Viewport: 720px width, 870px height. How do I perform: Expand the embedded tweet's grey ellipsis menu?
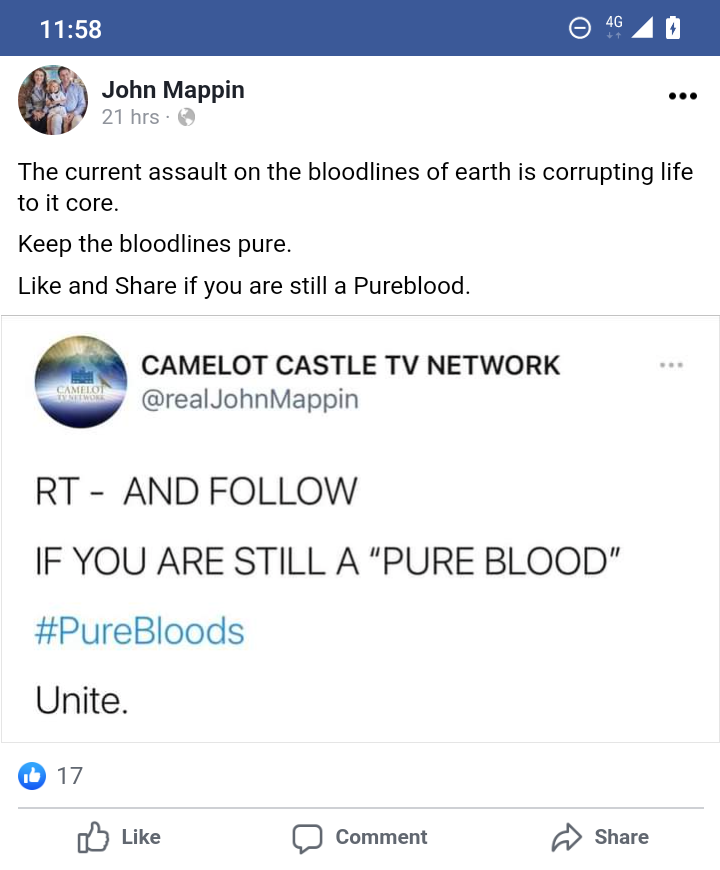pos(671,365)
